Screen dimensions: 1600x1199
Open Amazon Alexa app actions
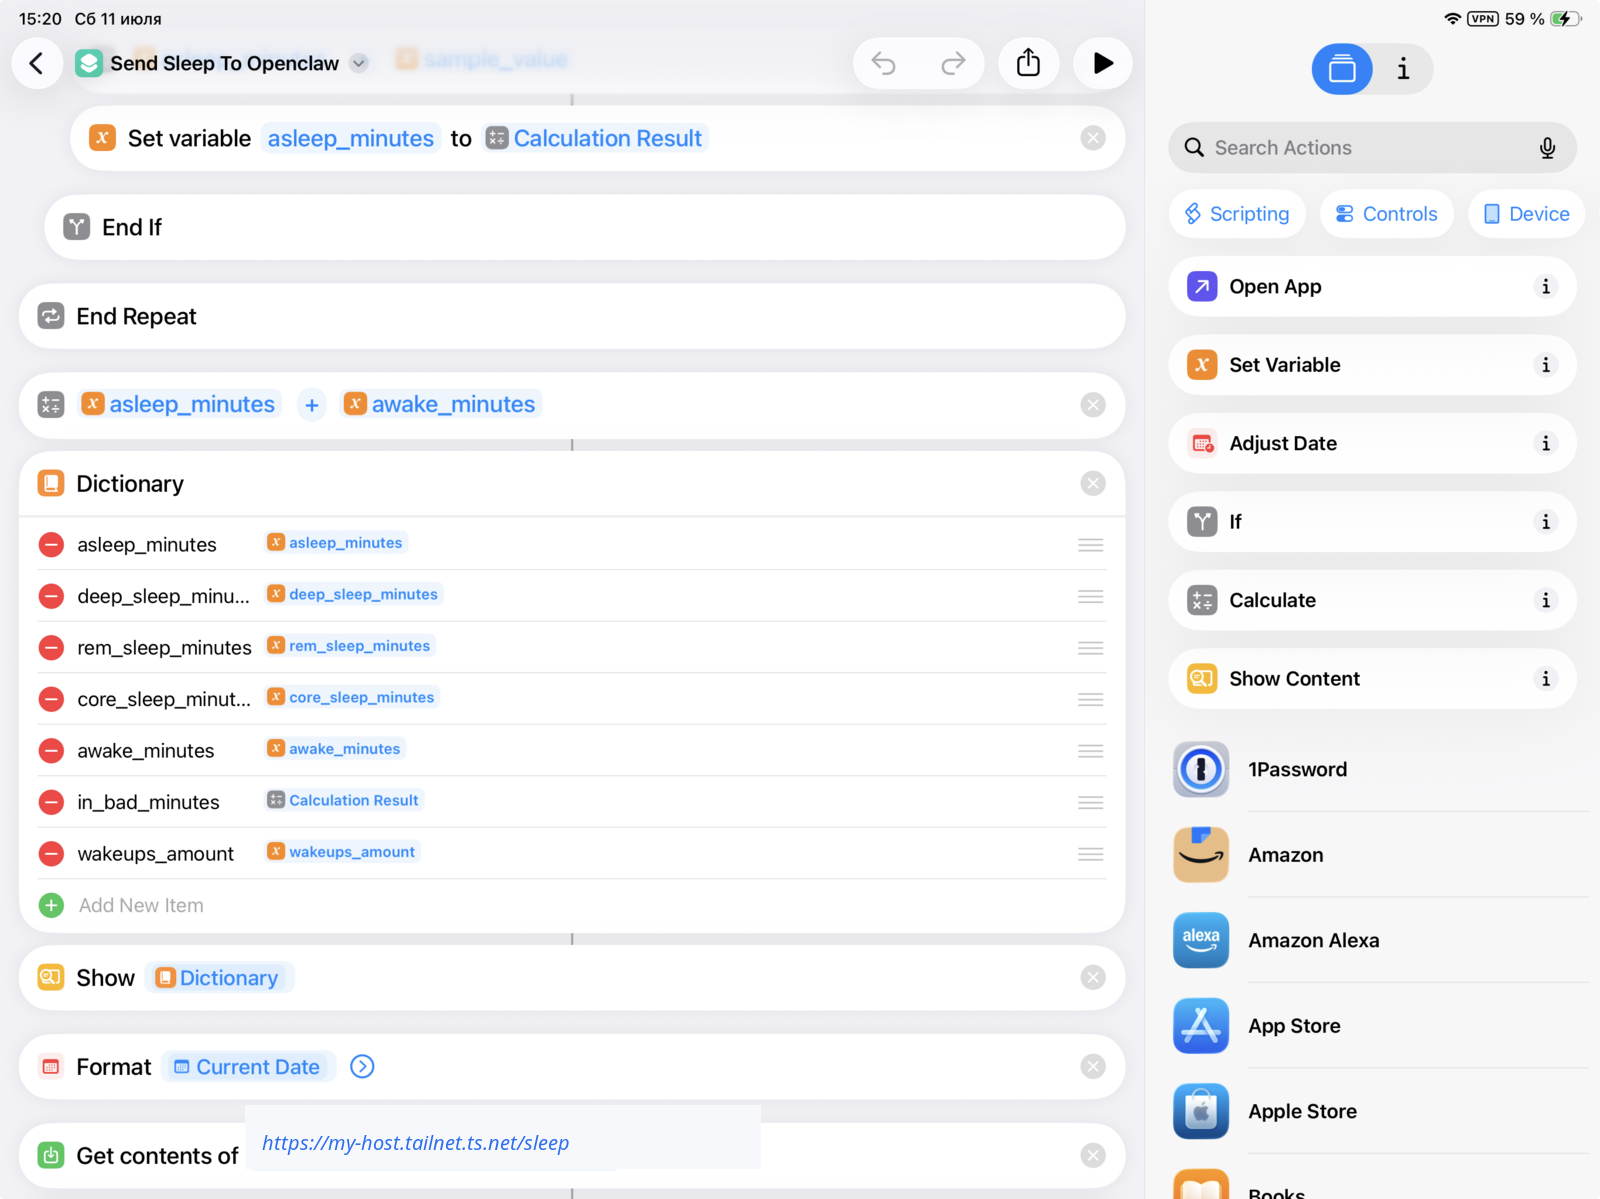pyautogui.click(x=1378, y=940)
